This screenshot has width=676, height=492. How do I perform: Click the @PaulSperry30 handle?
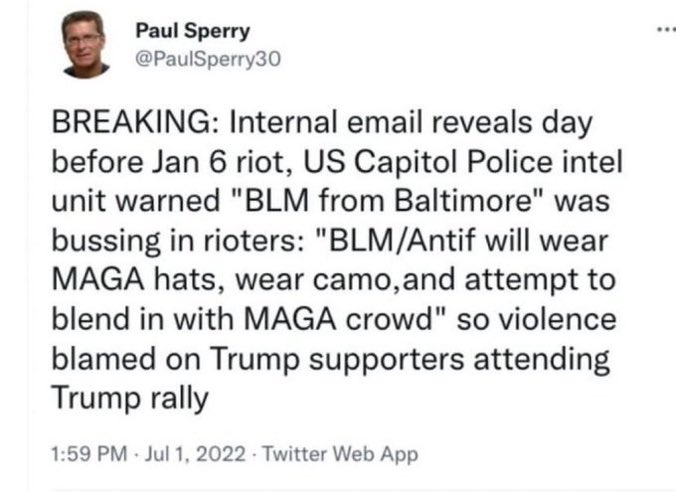pos(207,58)
